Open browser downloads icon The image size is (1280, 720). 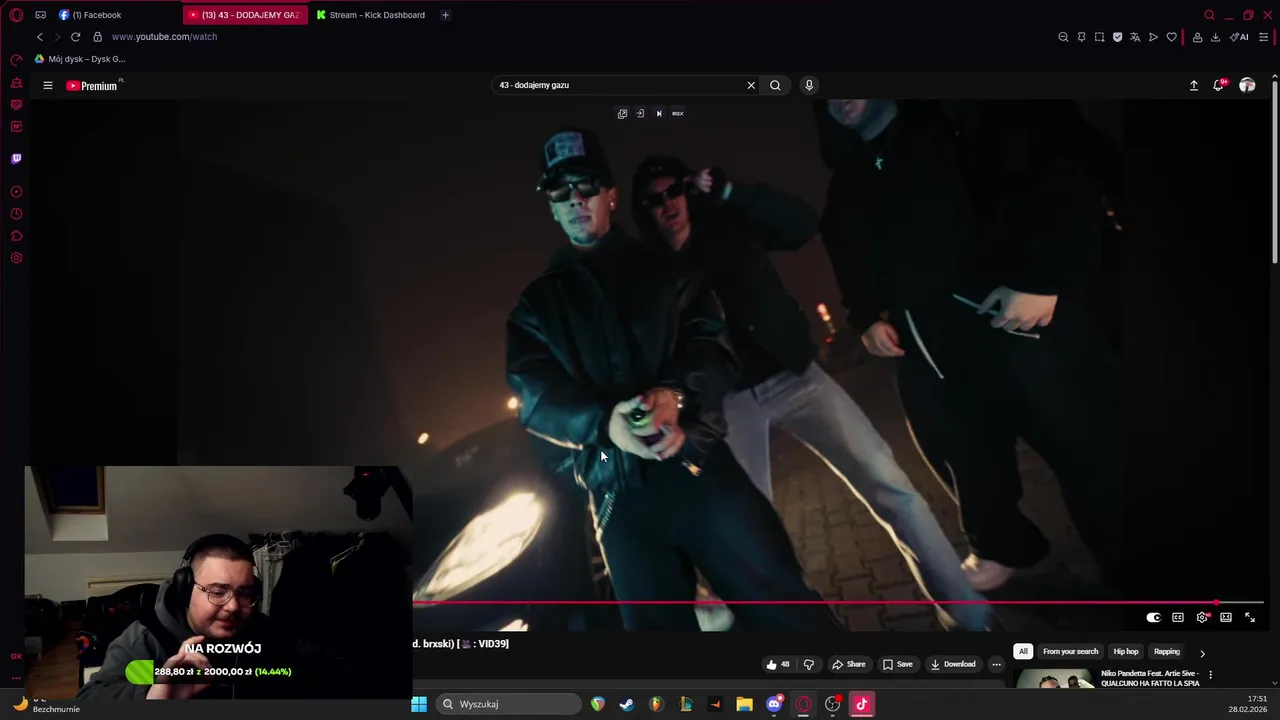click(x=1215, y=37)
